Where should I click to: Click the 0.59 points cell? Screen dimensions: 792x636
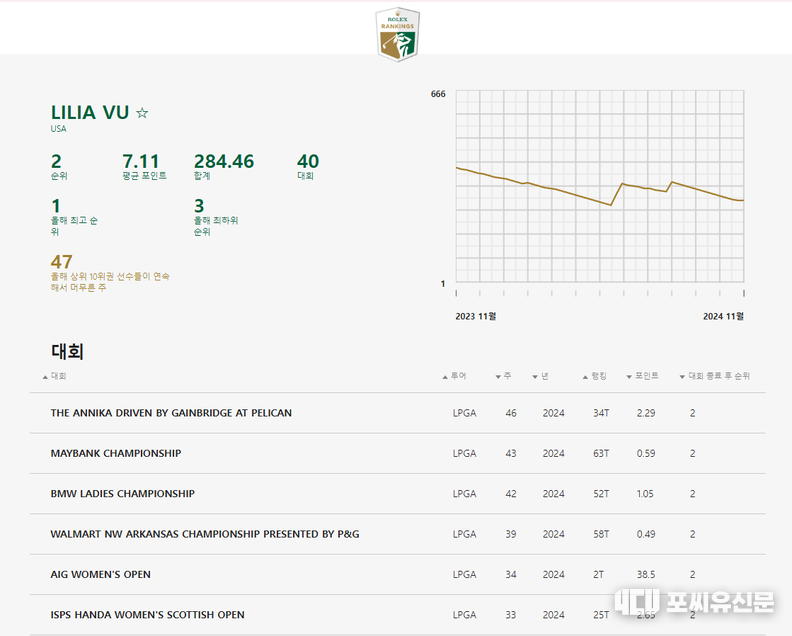pos(646,454)
